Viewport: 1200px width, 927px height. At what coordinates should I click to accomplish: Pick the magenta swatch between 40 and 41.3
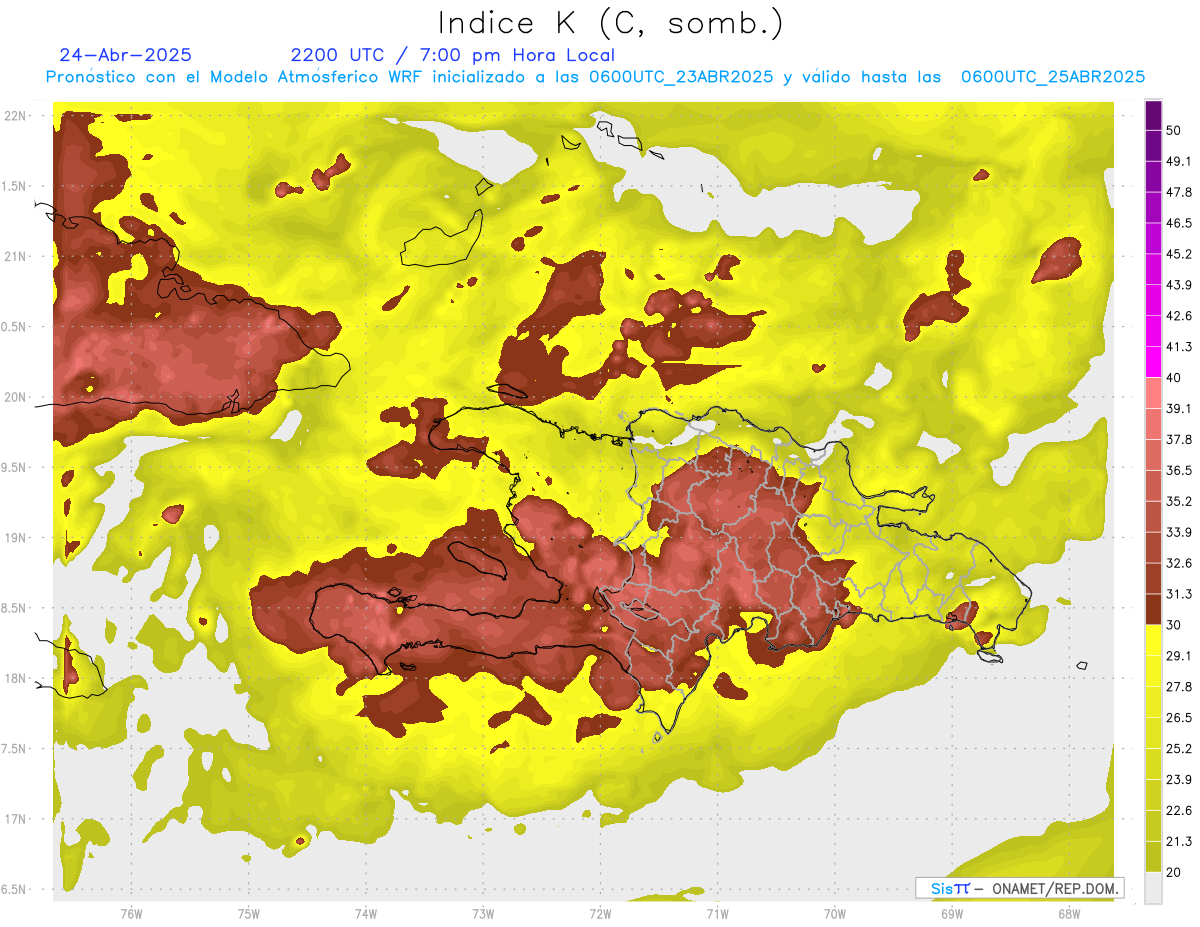coord(1154,363)
